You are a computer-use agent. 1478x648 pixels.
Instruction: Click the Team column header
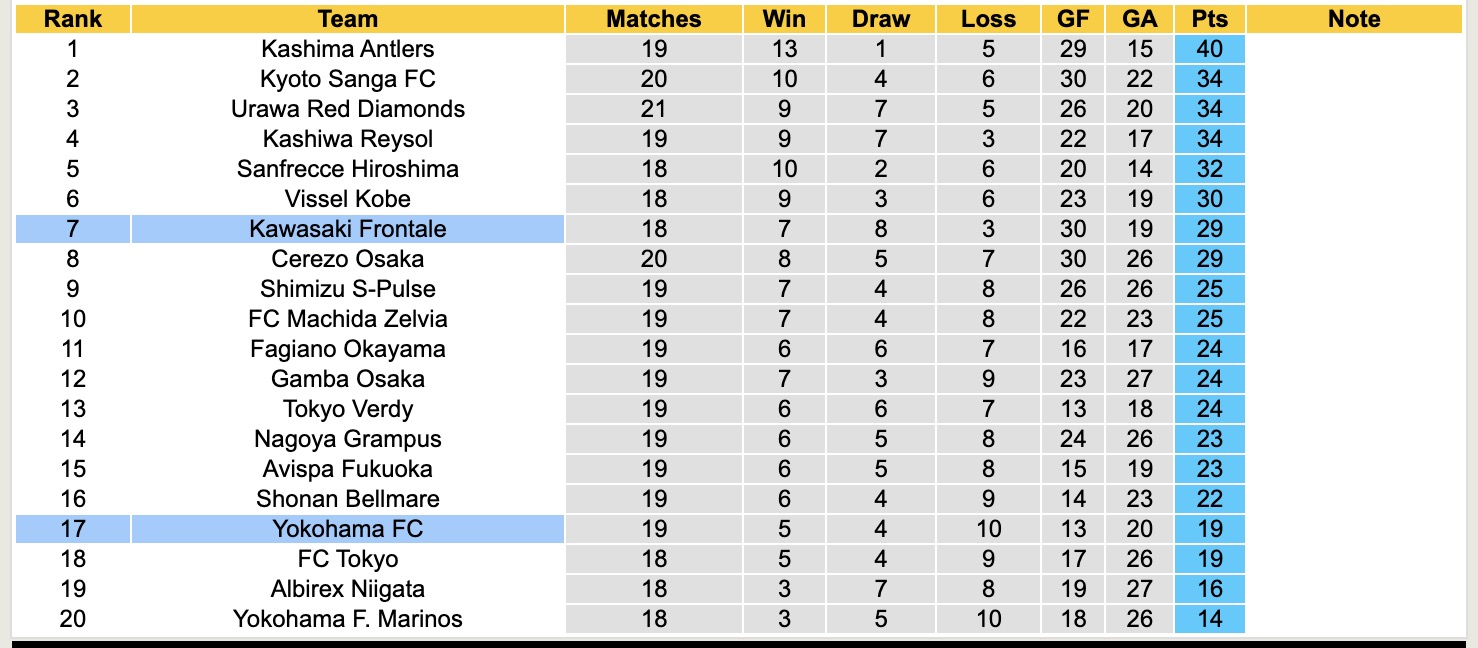[x=348, y=19]
